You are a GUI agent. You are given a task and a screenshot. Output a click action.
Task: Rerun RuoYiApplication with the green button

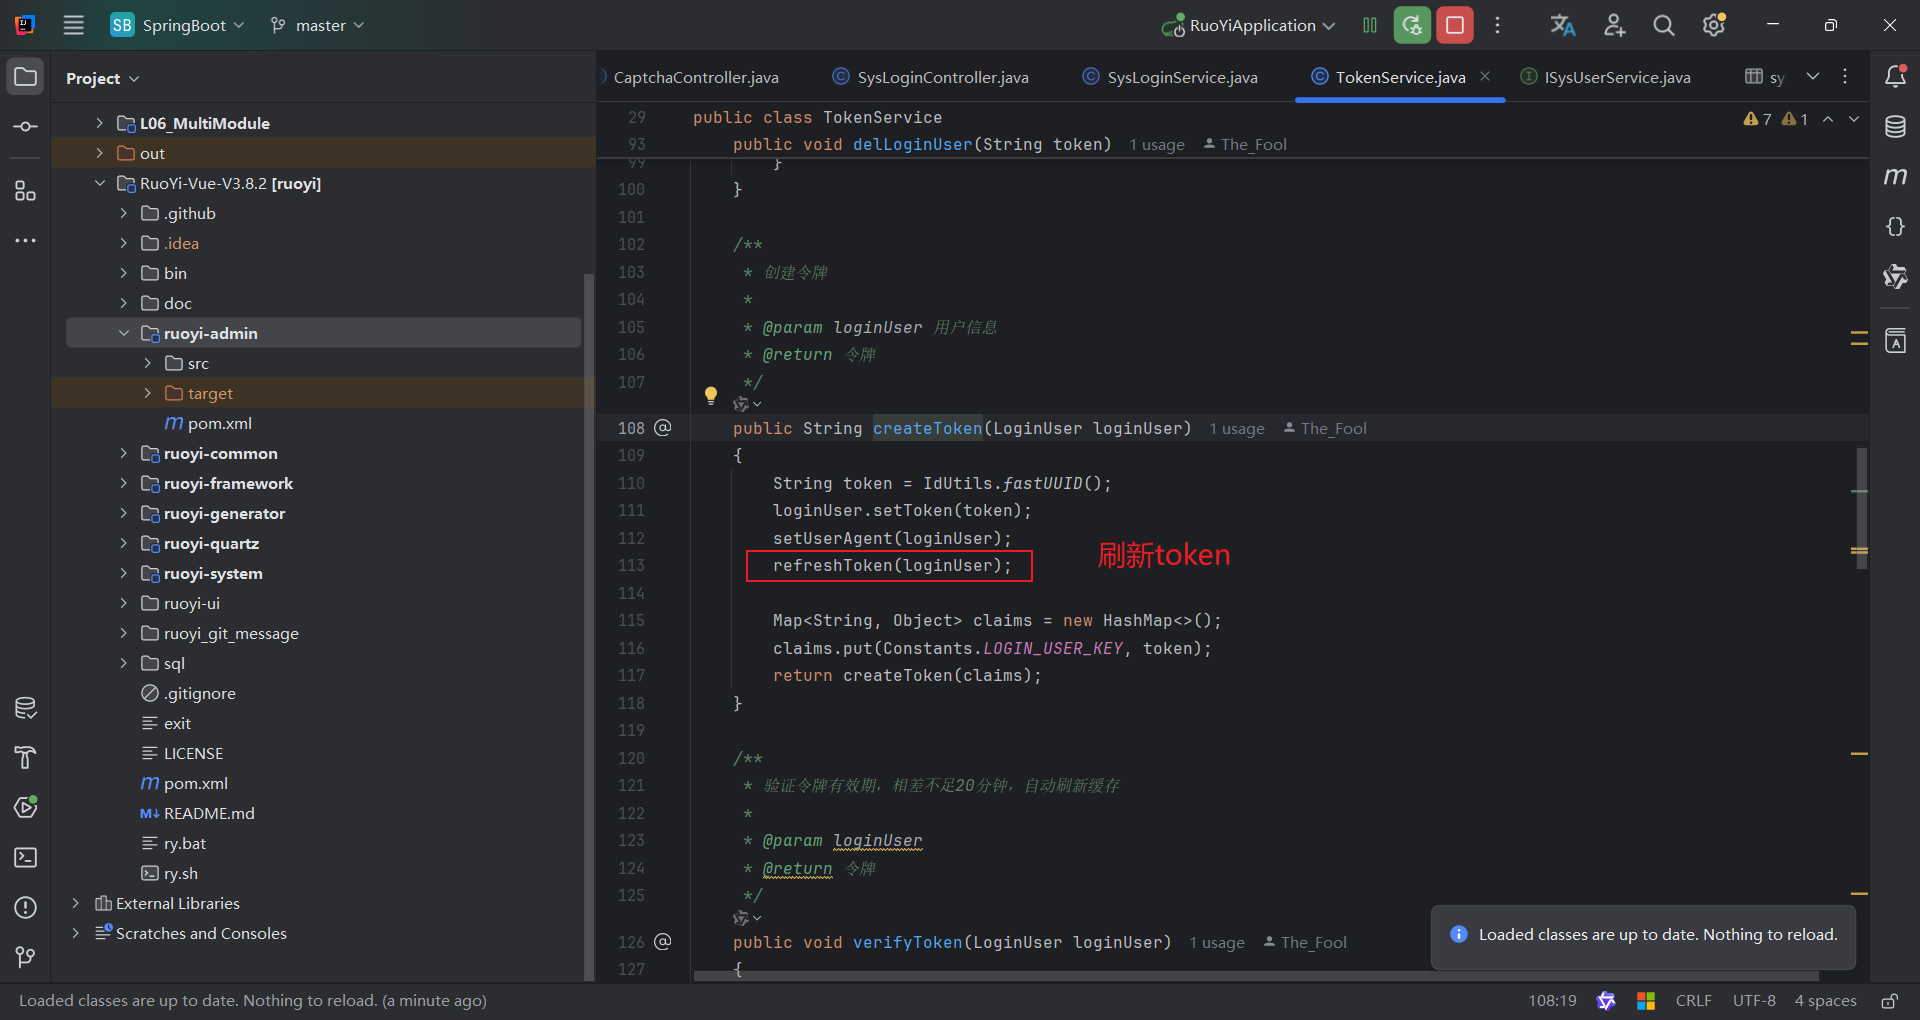pyautogui.click(x=1412, y=25)
